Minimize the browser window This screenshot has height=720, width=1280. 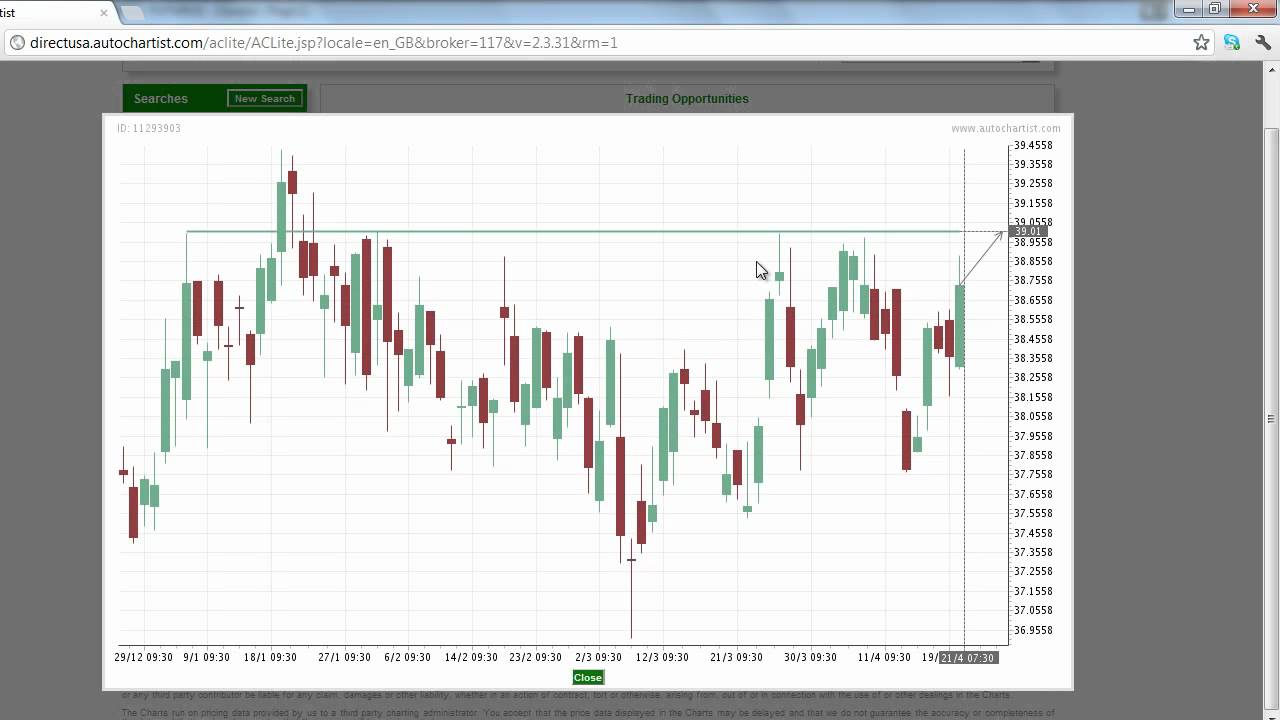pyautogui.click(x=1188, y=9)
